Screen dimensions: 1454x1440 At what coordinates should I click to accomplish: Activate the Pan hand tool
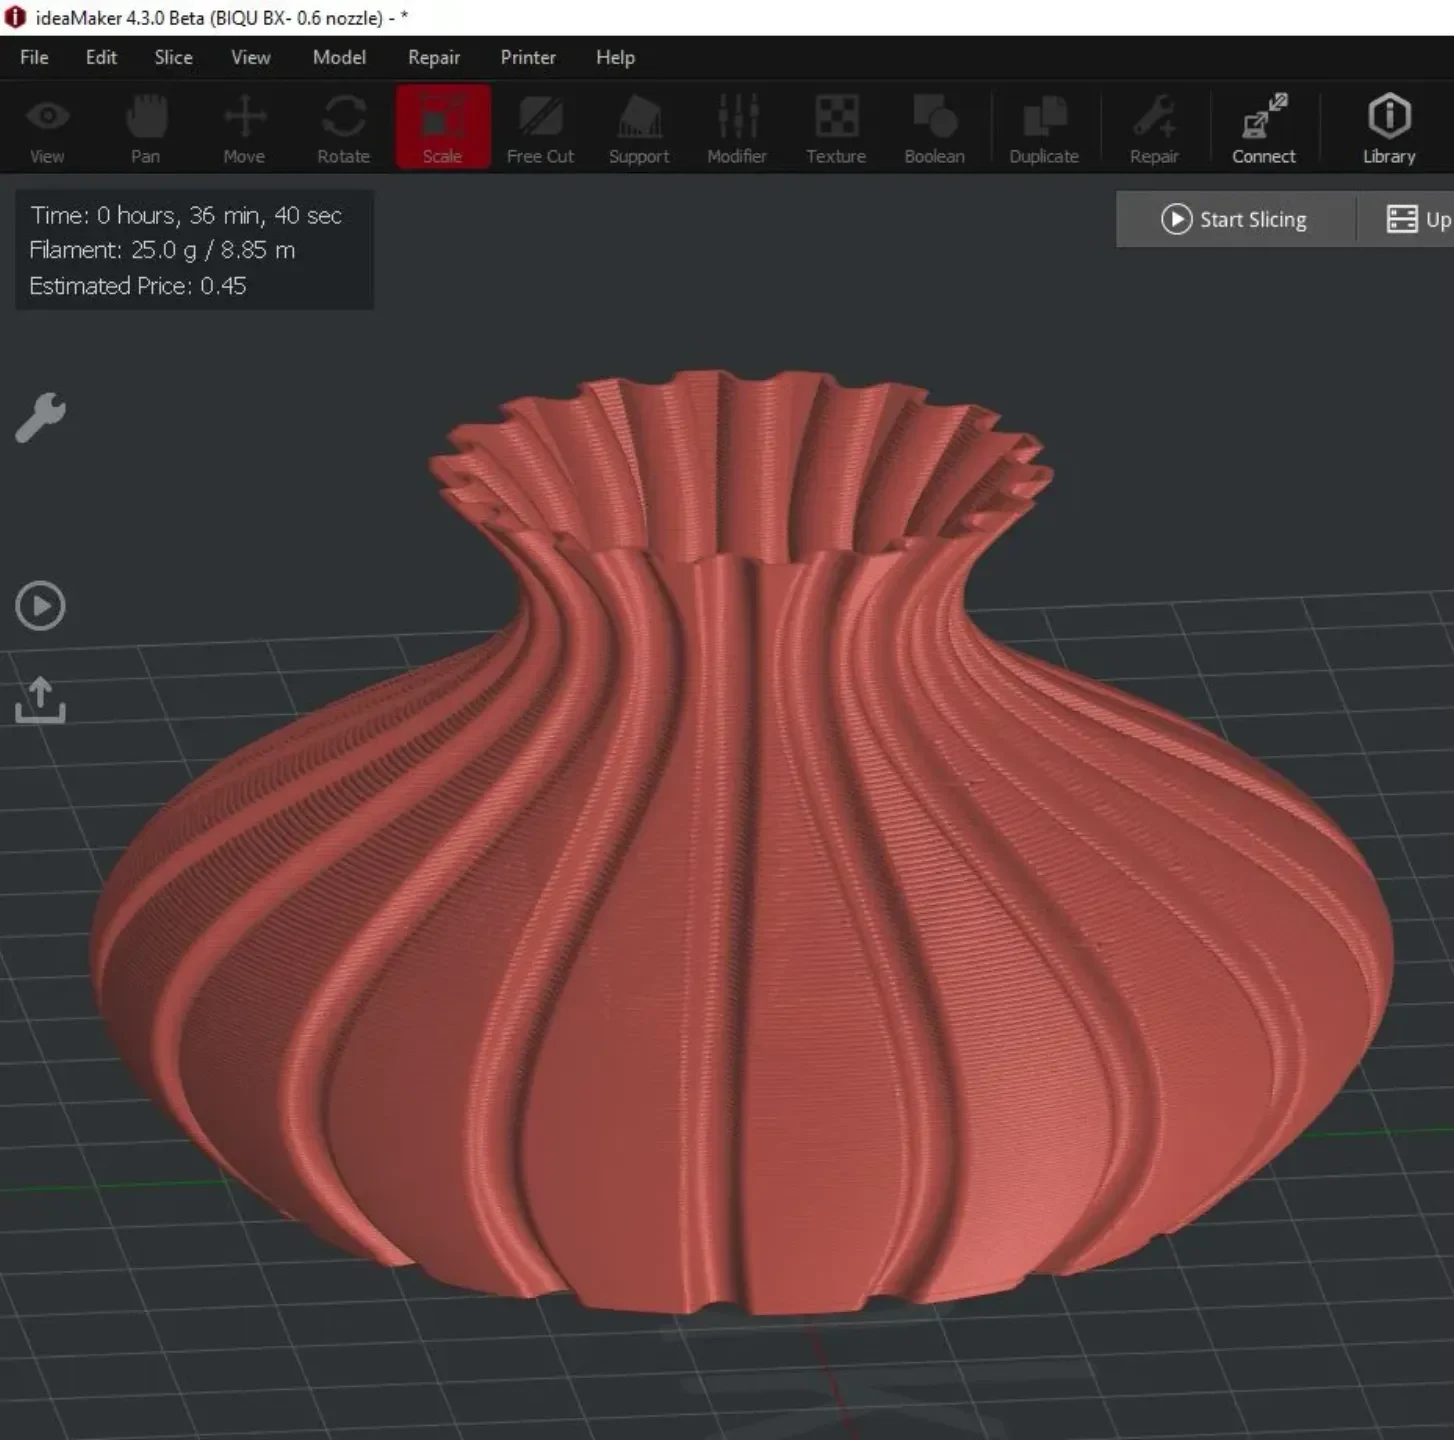[x=146, y=129]
